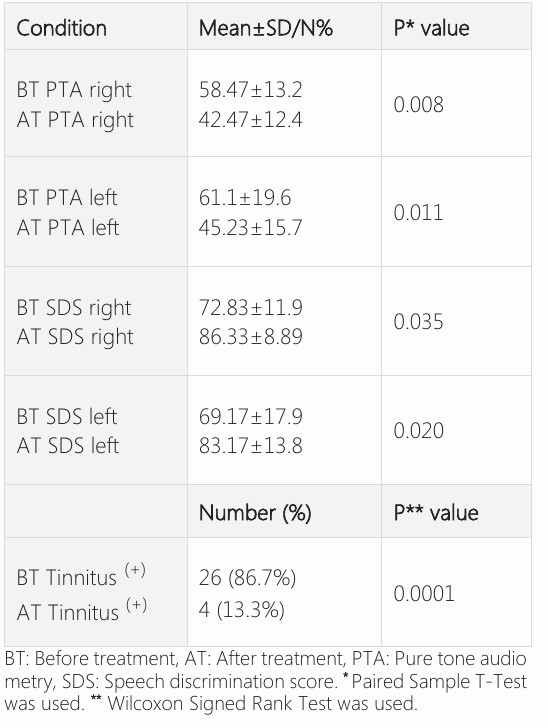Click the 61.1±19.6 value

pyautogui.click(x=245, y=198)
